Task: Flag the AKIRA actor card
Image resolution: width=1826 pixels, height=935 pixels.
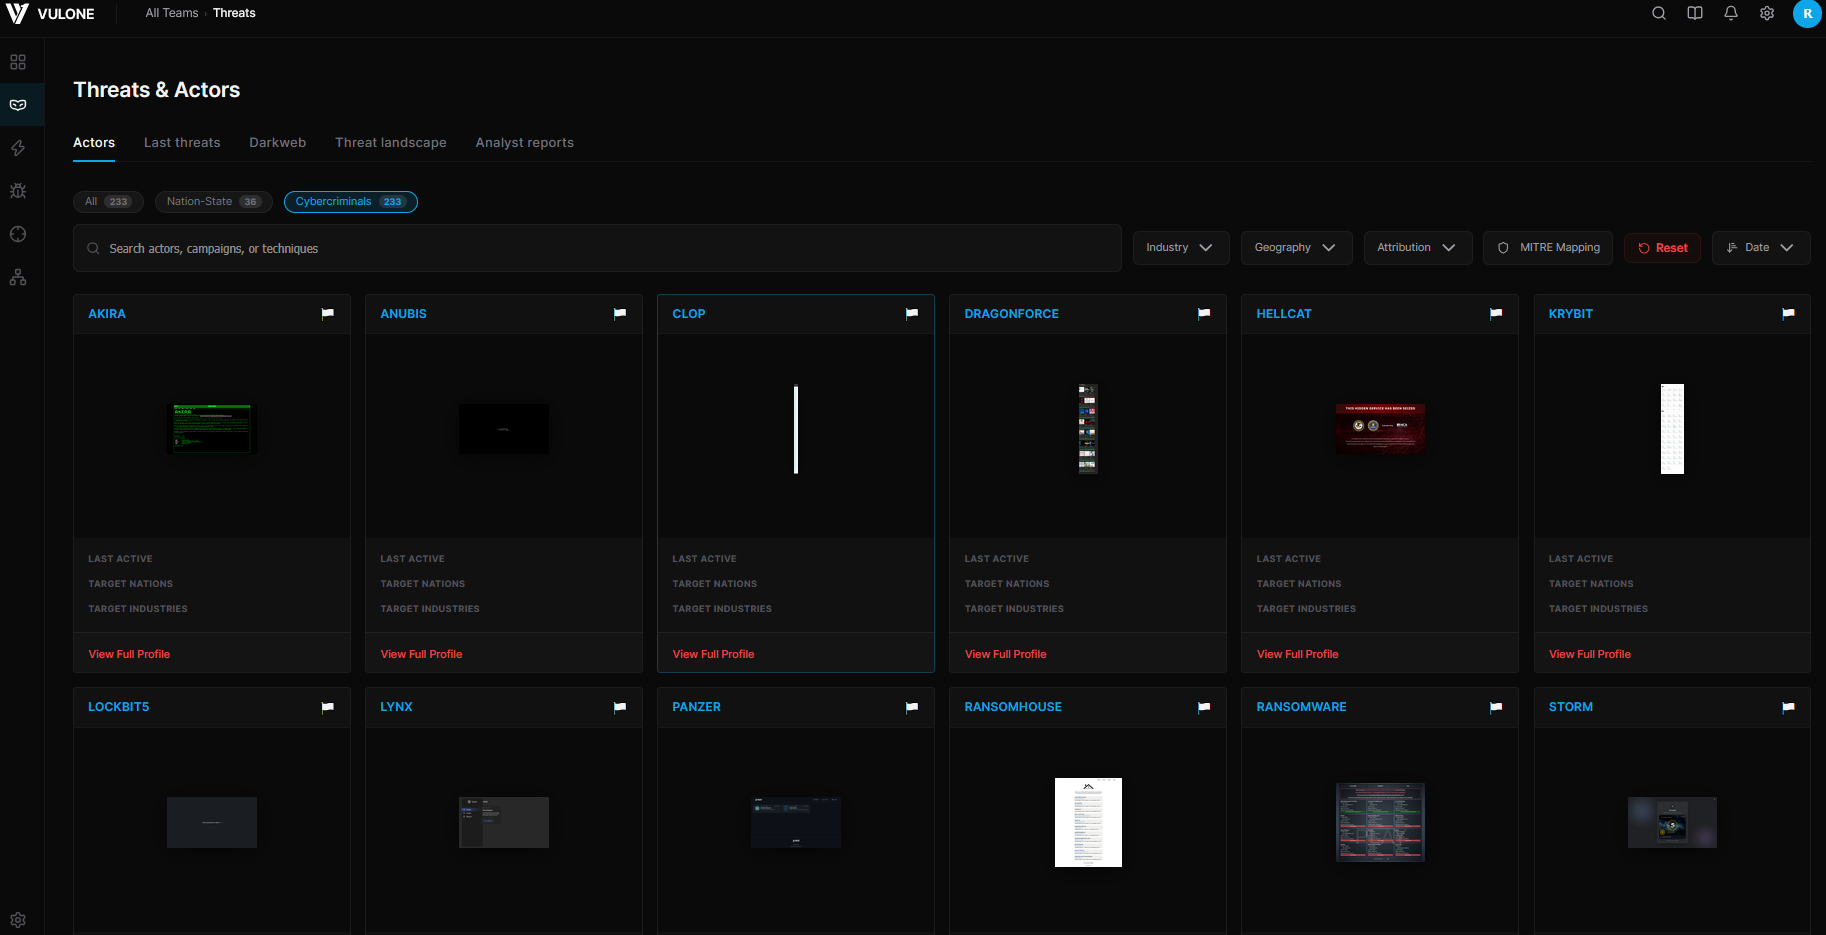Action: pyautogui.click(x=327, y=314)
